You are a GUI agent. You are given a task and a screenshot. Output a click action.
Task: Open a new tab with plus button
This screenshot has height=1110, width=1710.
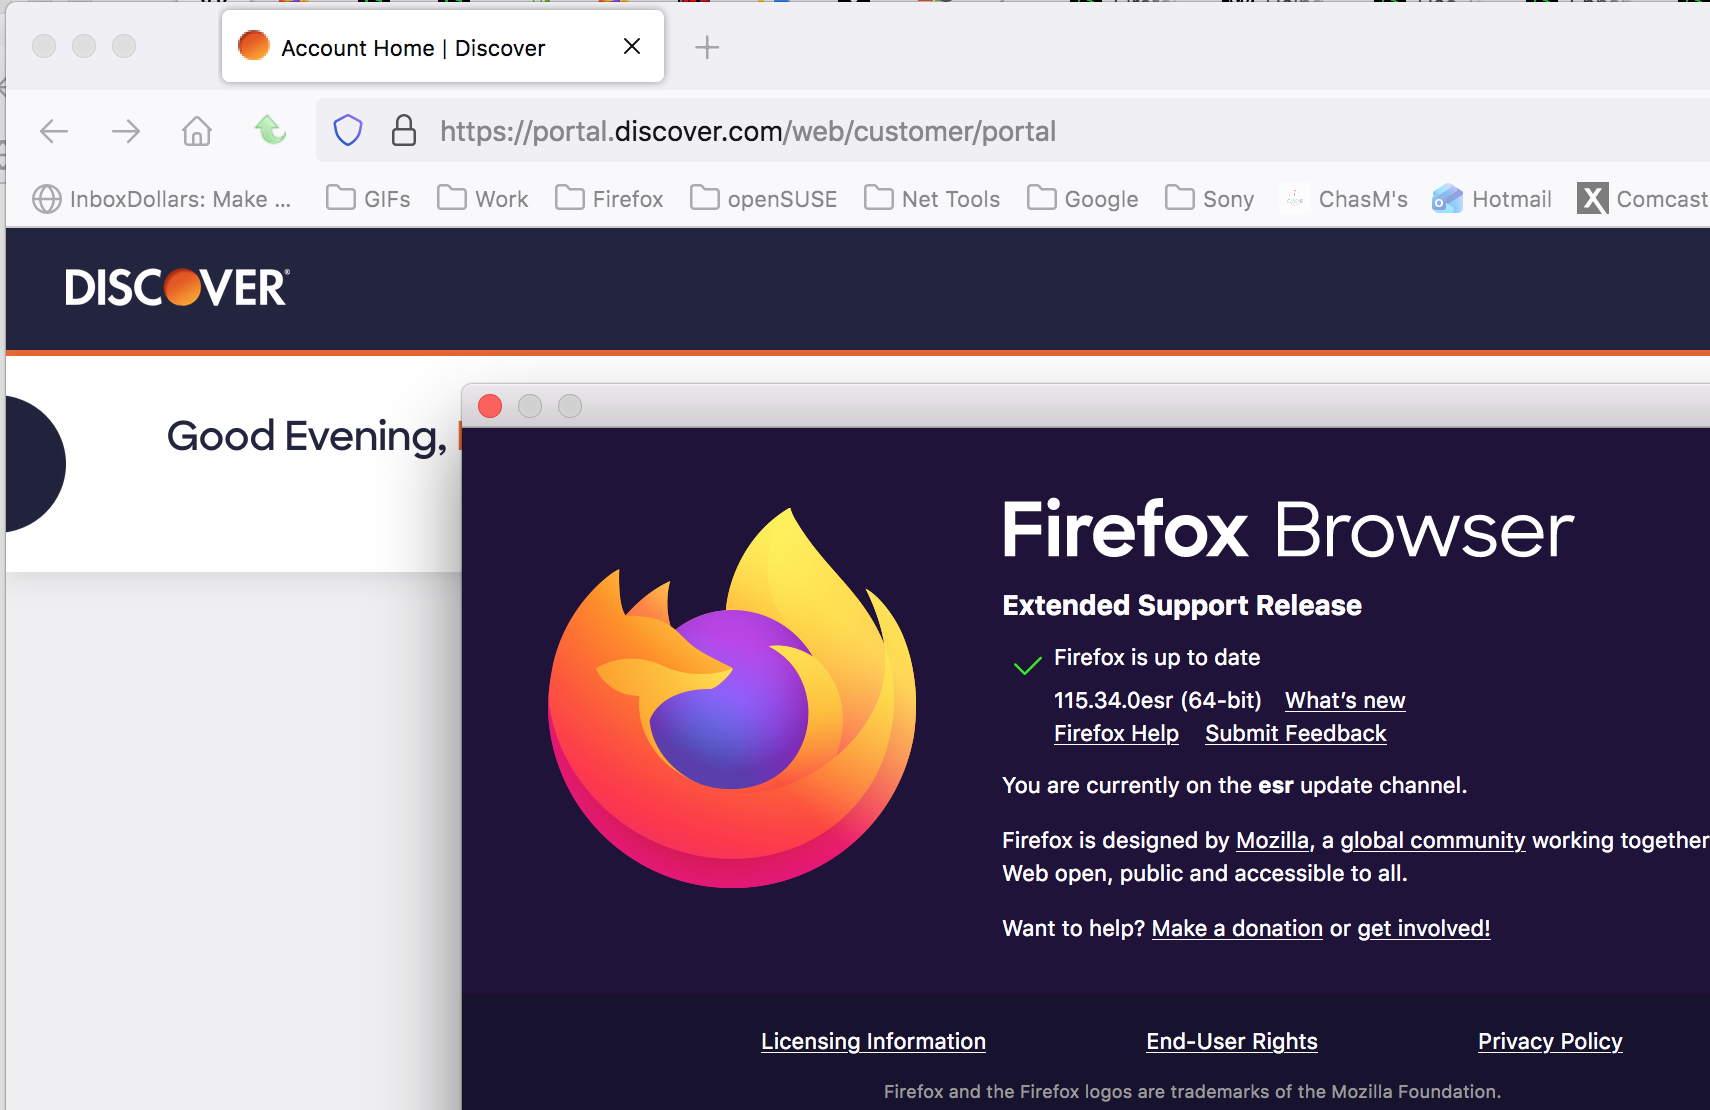click(x=707, y=47)
